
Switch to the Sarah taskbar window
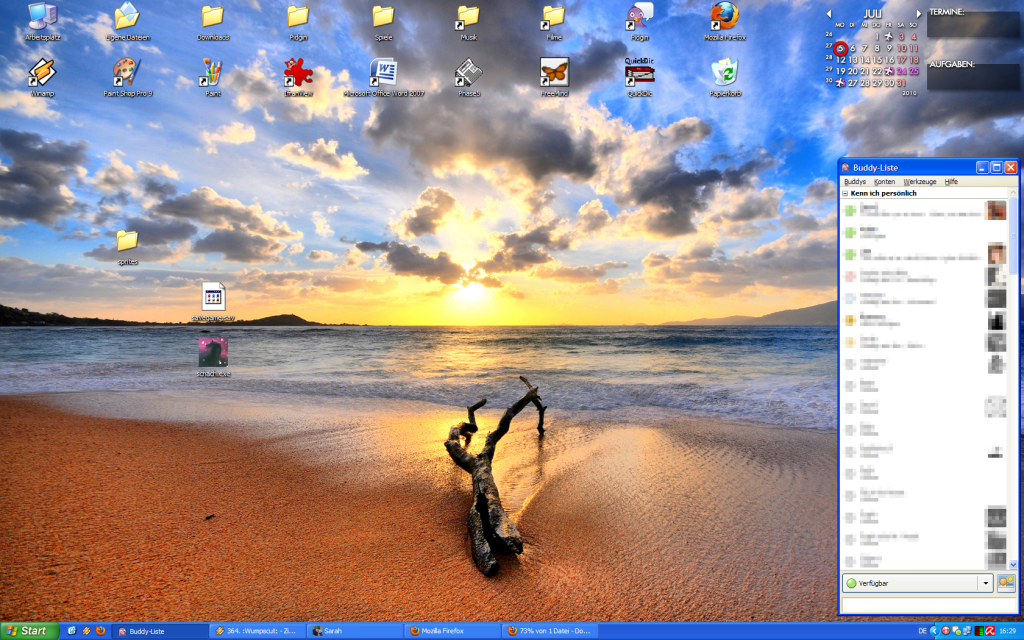coord(352,631)
